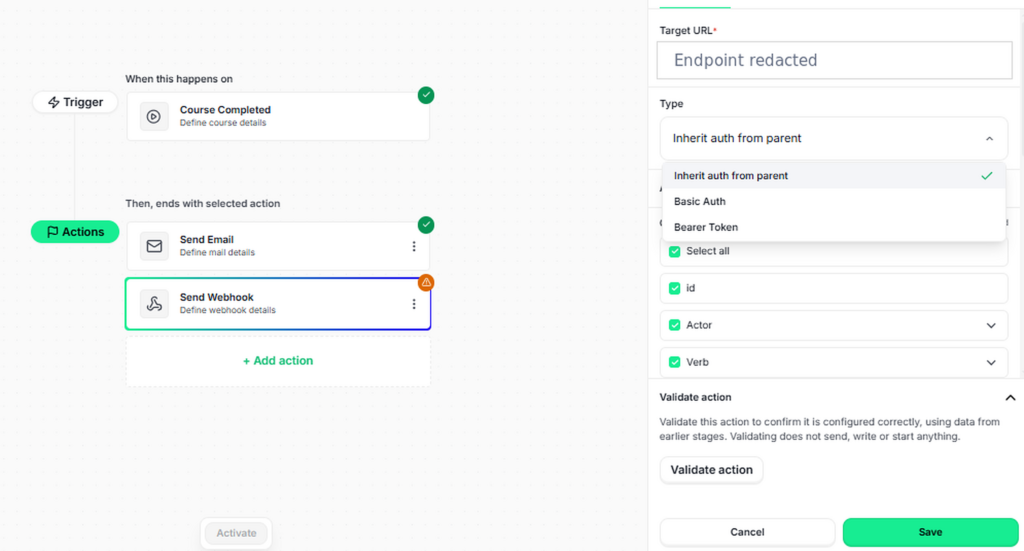The height and width of the screenshot is (551, 1024).
Task: Click the orange warning badge on Send Webhook
Action: point(426,283)
